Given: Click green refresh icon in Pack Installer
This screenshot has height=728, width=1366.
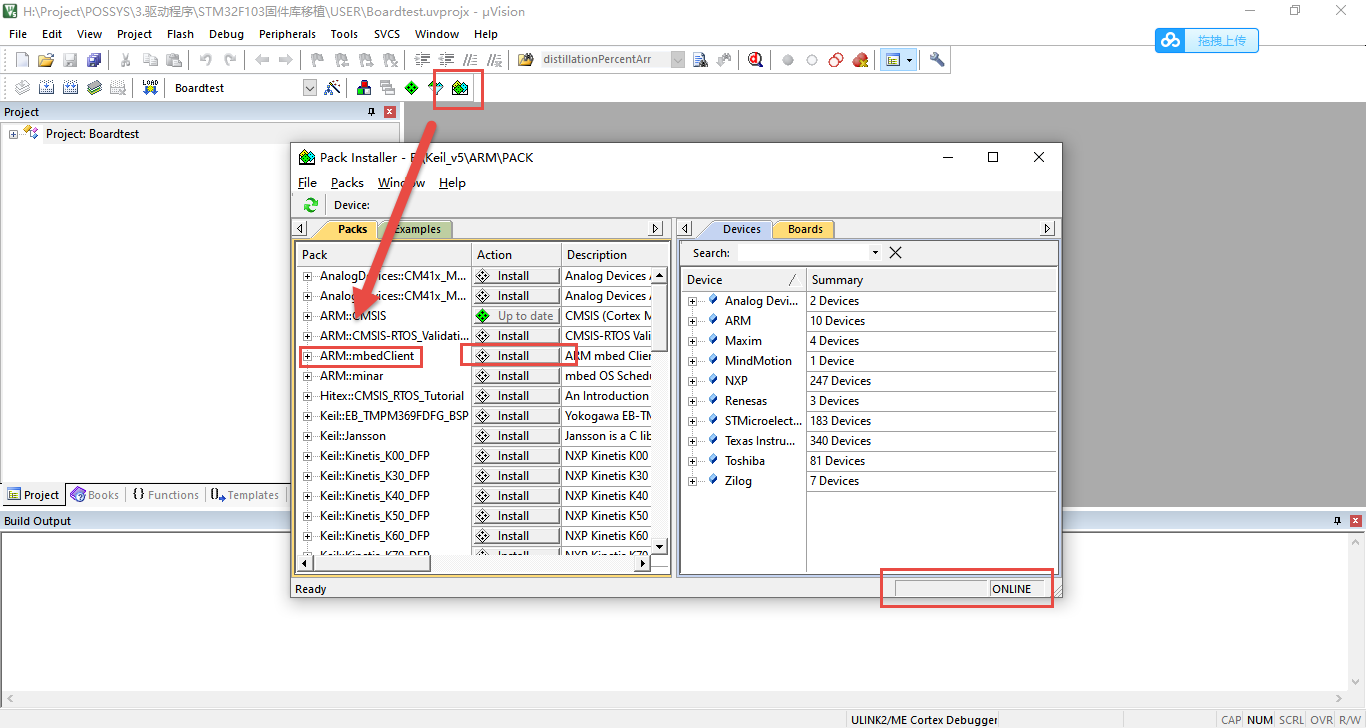Looking at the screenshot, I should pos(311,205).
